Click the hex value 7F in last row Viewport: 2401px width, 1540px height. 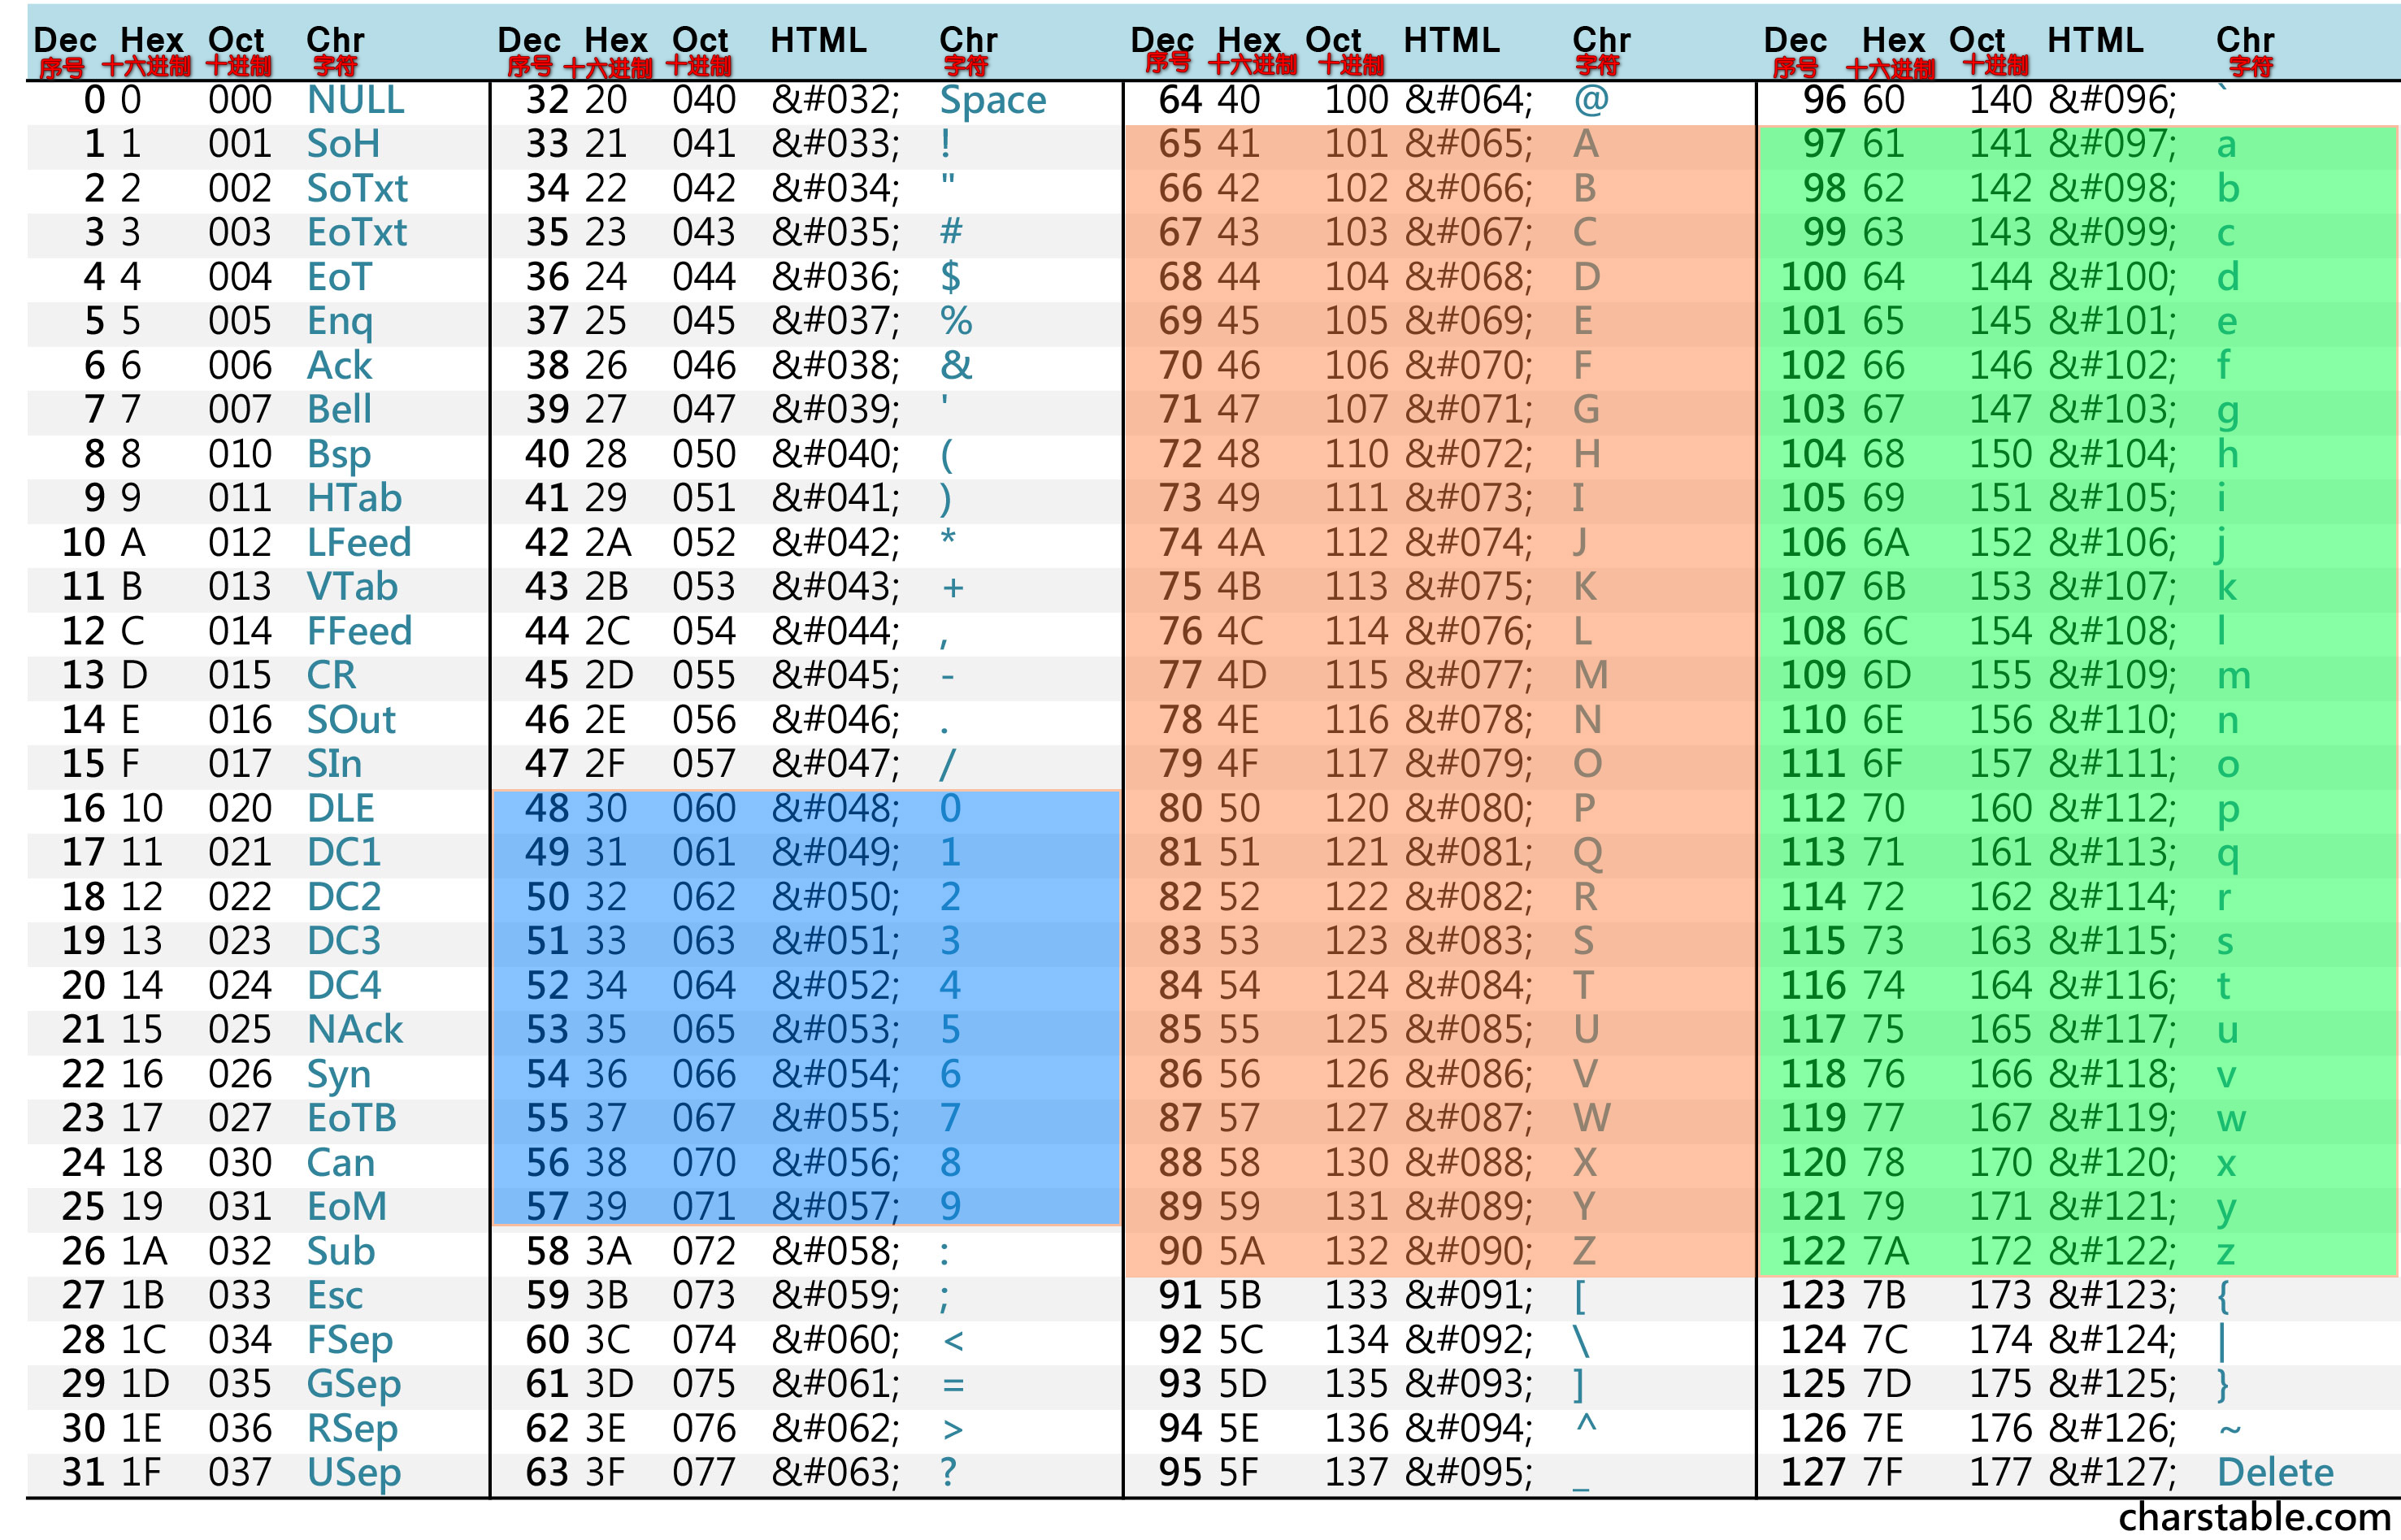(x=1882, y=1472)
